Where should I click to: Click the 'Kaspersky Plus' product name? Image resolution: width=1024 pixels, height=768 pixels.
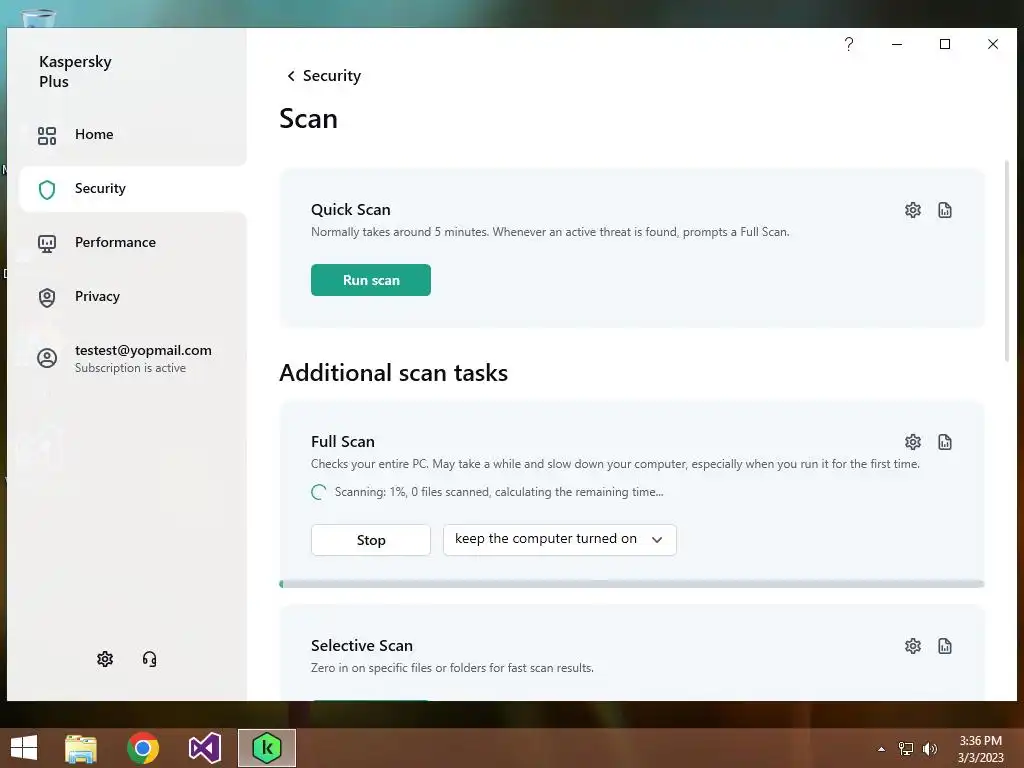click(x=75, y=71)
